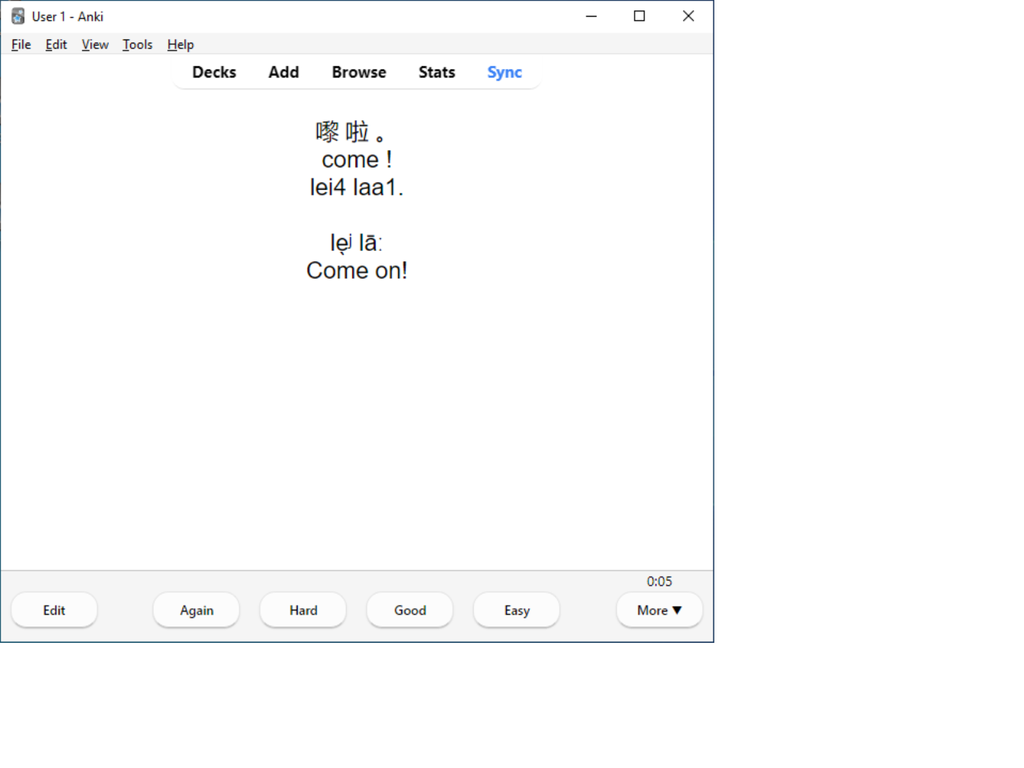
Task: Open the File menu
Action: [21, 44]
